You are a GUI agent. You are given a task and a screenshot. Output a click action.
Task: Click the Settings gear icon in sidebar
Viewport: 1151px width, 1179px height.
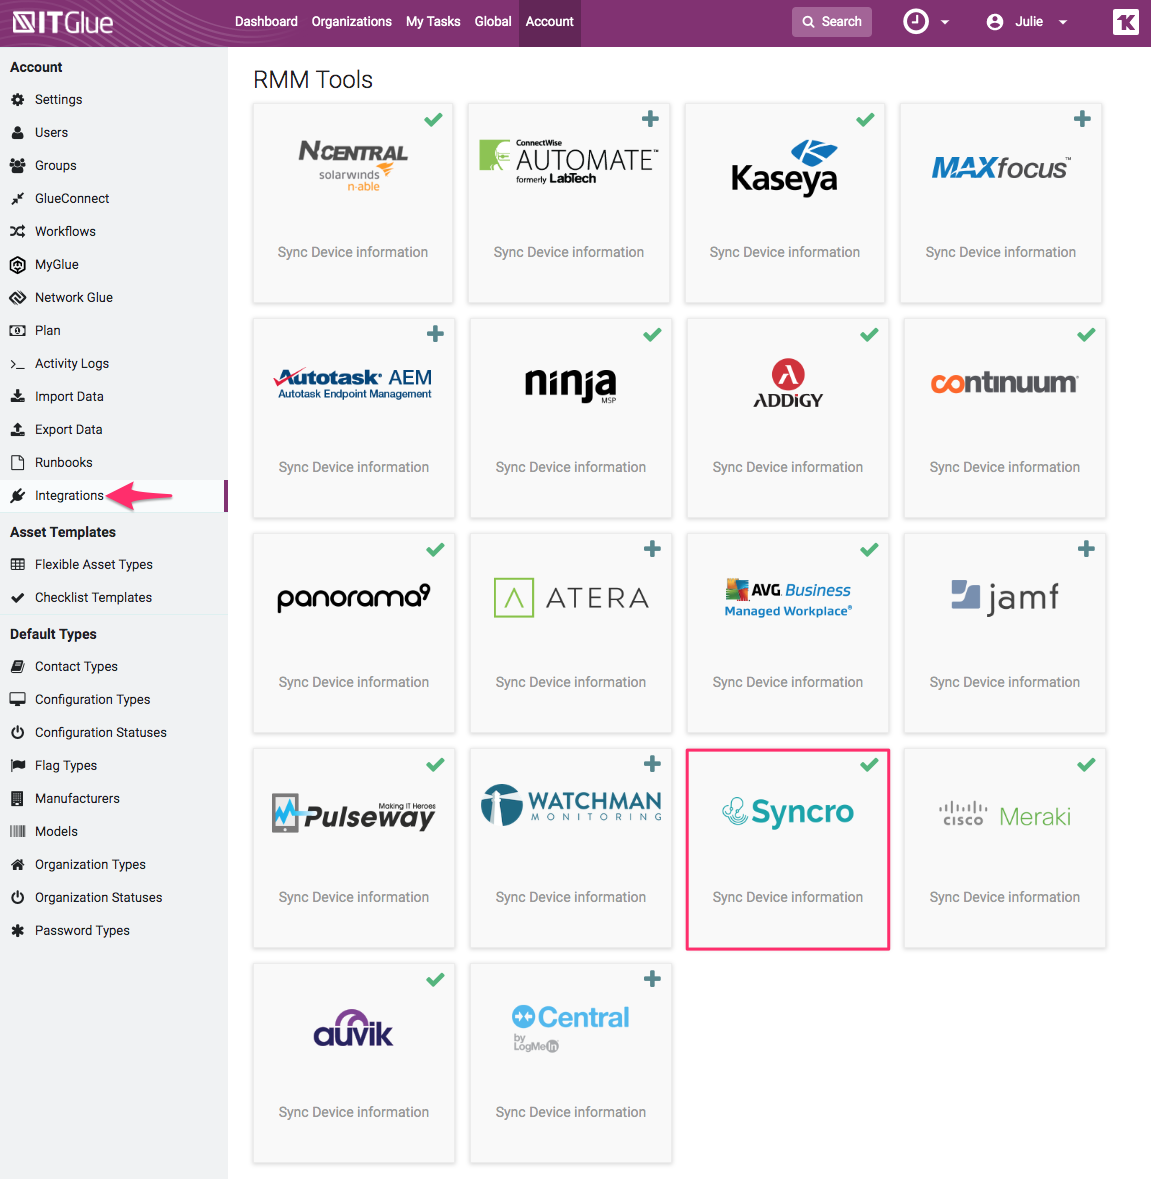18,99
